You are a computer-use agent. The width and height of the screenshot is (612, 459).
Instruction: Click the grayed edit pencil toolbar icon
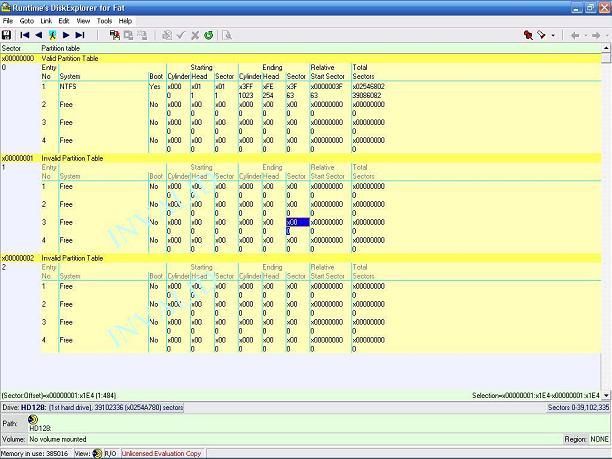tap(167, 35)
